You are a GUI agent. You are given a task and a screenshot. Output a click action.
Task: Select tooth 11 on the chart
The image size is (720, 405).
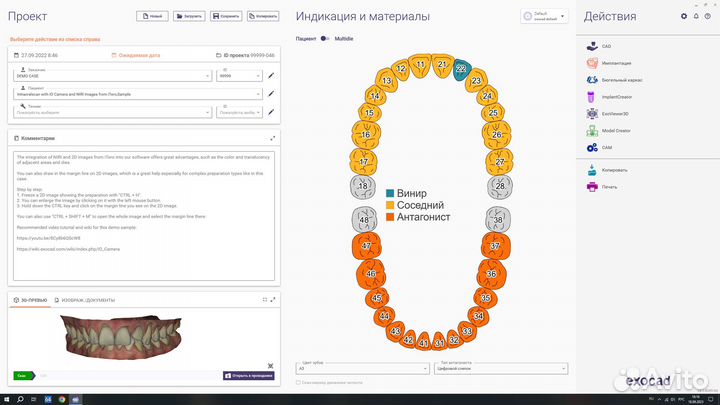point(420,65)
